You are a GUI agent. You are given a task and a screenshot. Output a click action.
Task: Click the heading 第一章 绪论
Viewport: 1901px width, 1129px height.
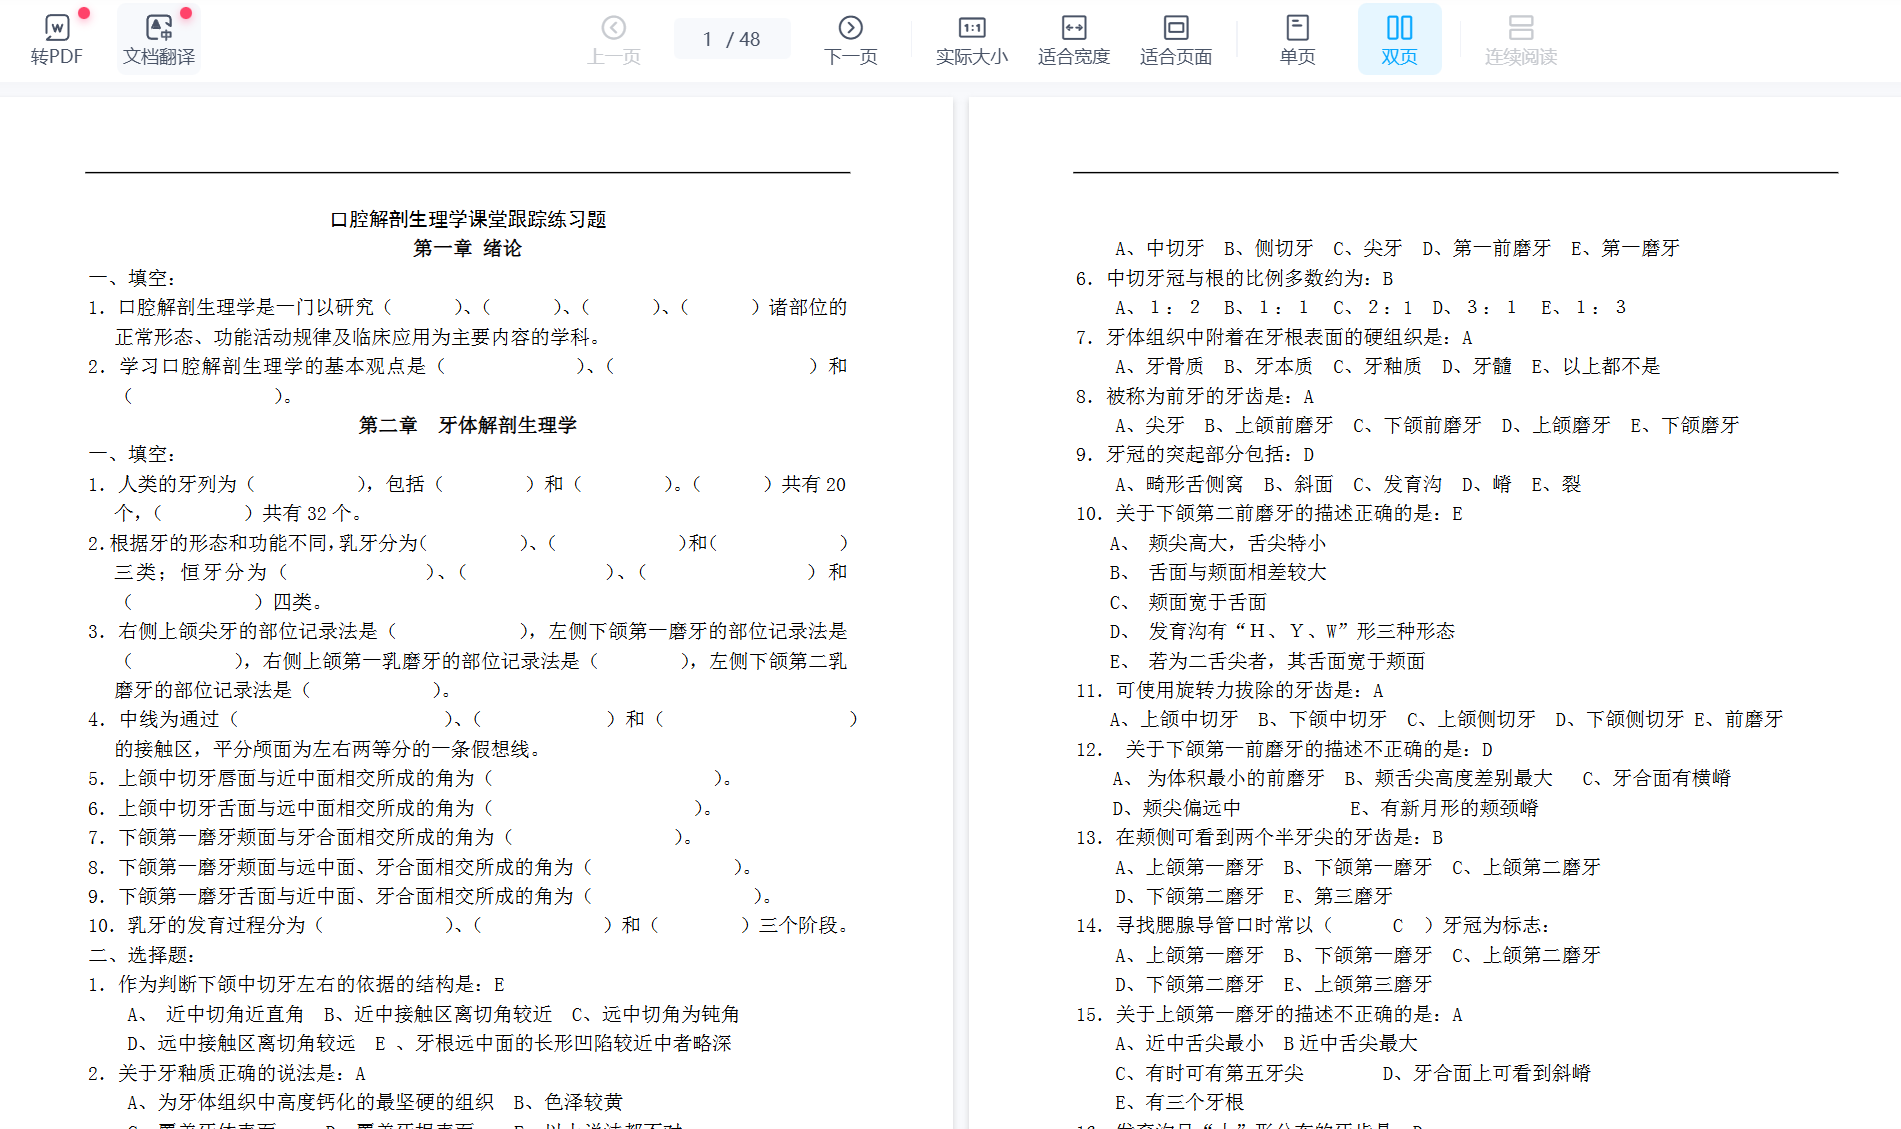point(467,248)
